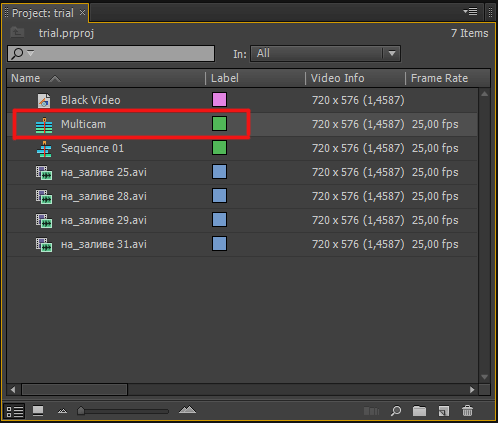Screen dimensions: 498x423
Task: Open the In: All dropdown
Action: 326,53
